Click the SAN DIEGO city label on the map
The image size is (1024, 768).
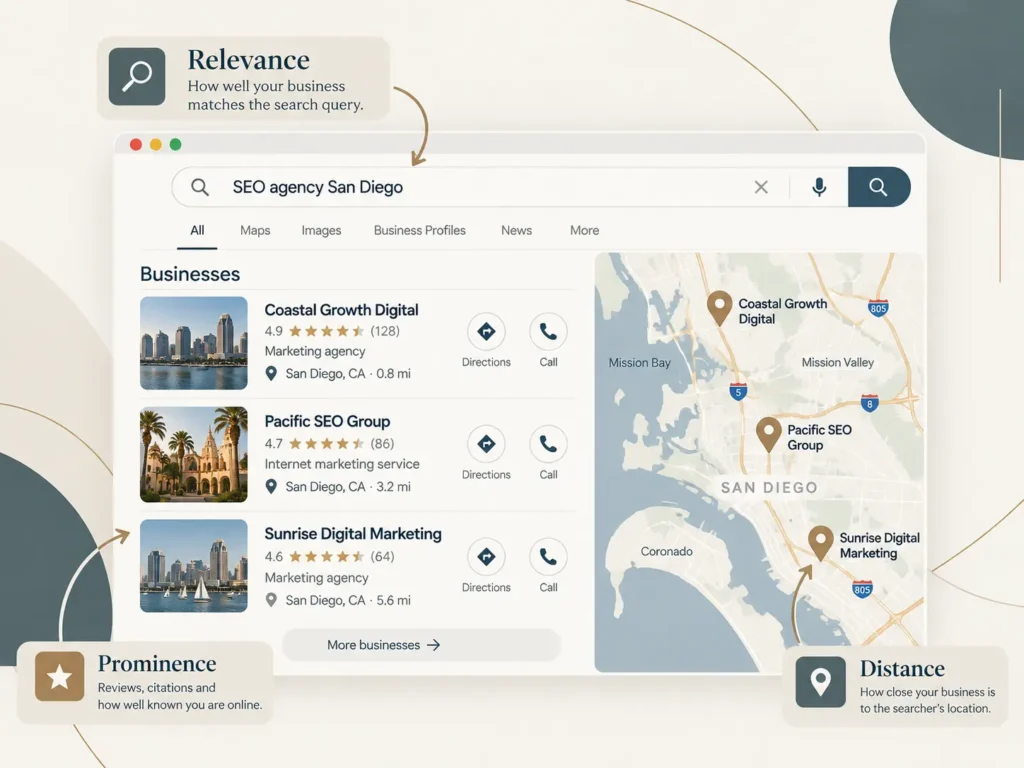[x=769, y=488]
